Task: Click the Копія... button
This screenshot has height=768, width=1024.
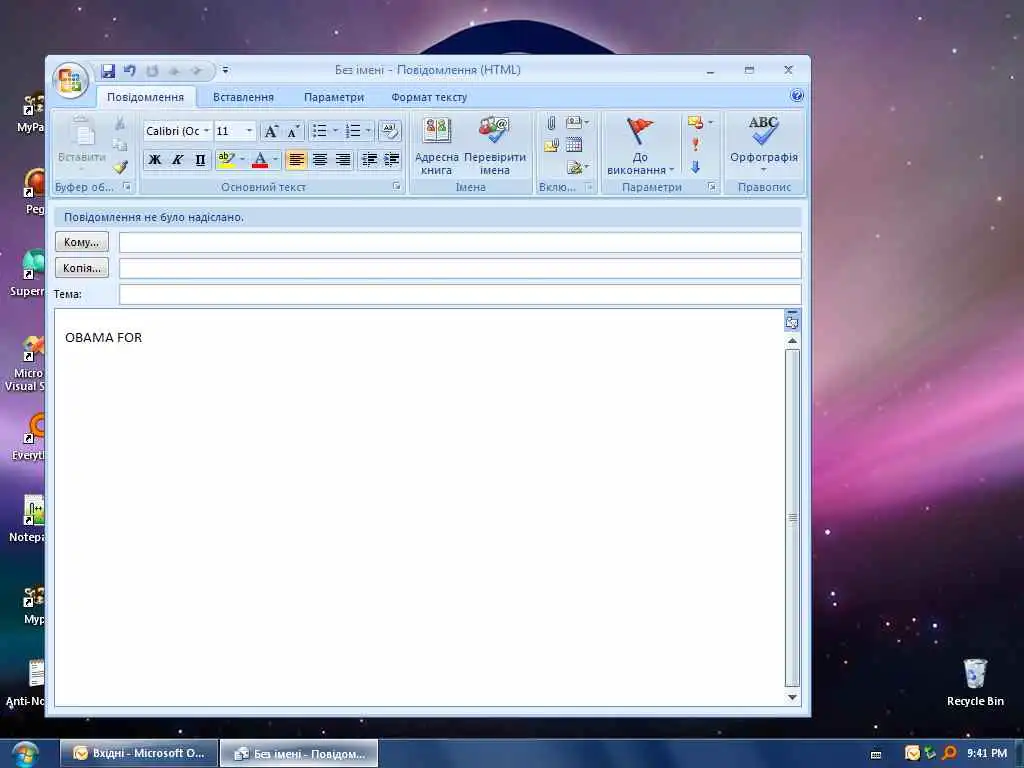Action: (x=82, y=268)
